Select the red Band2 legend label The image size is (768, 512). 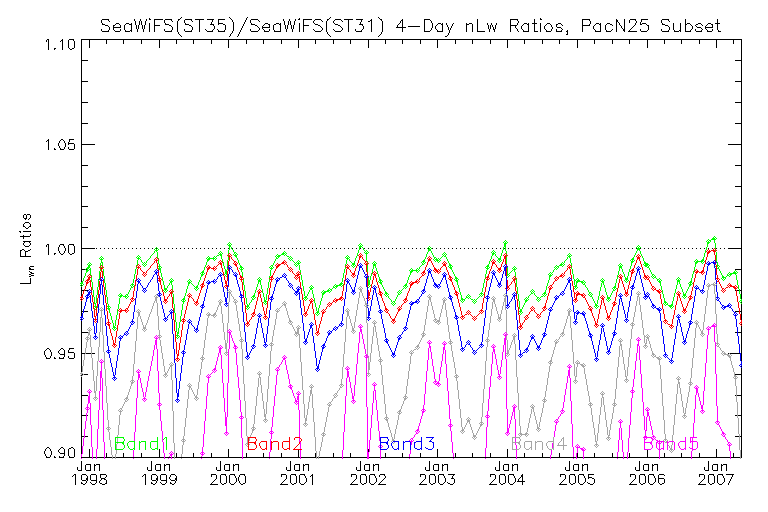click(275, 444)
